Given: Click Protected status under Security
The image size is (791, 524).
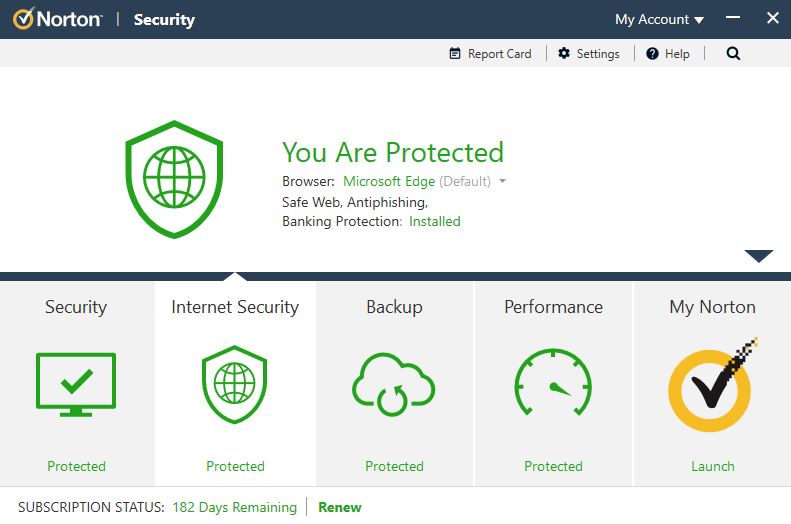Looking at the screenshot, I should pyautogui.click(x=76, y=466).
